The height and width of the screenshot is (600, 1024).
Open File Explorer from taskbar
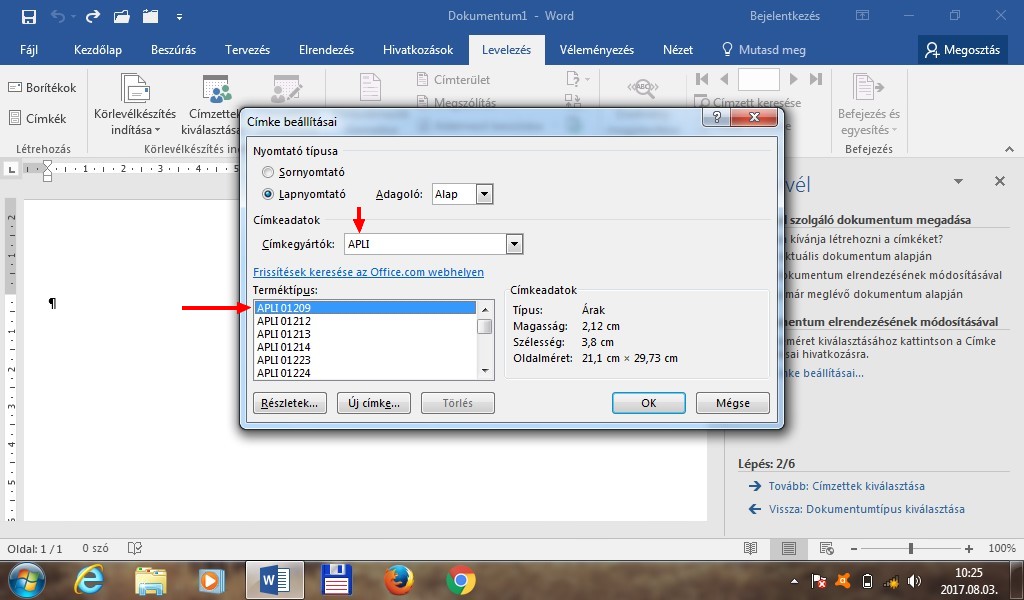click(x=151, y=580)
